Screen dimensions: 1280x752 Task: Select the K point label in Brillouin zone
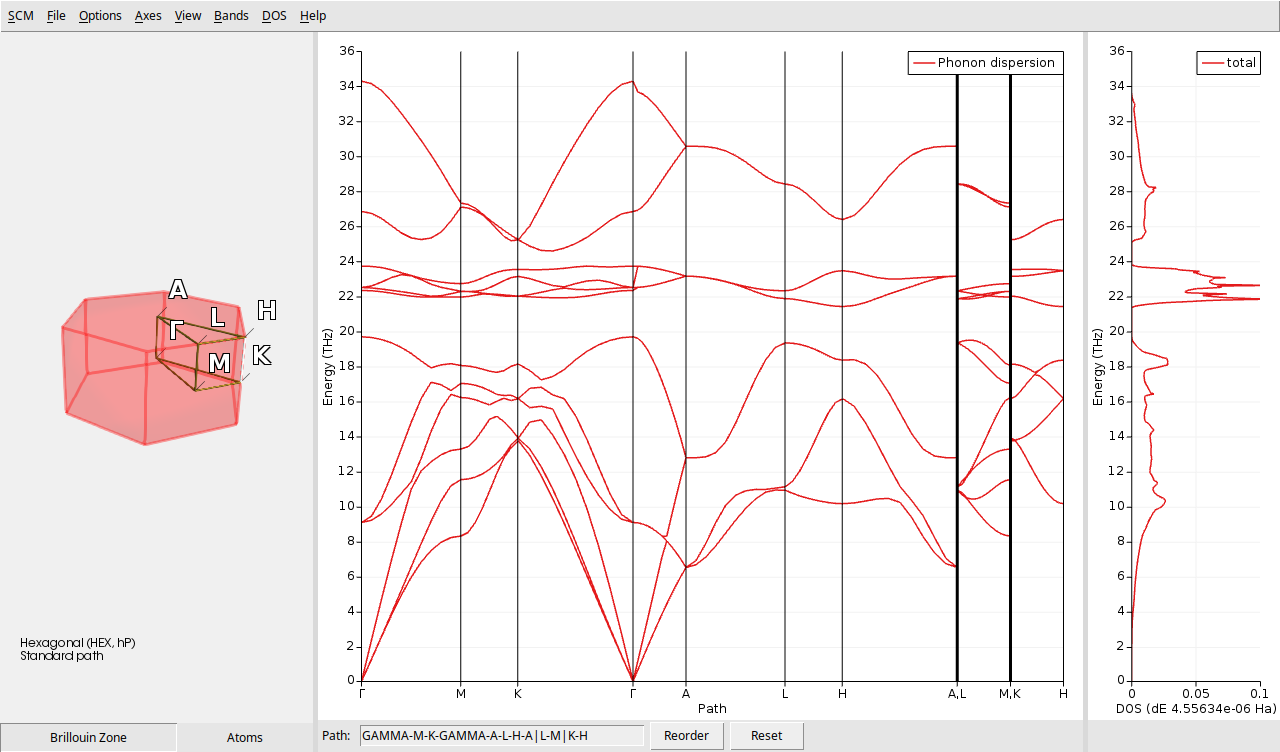pos(261,355)
